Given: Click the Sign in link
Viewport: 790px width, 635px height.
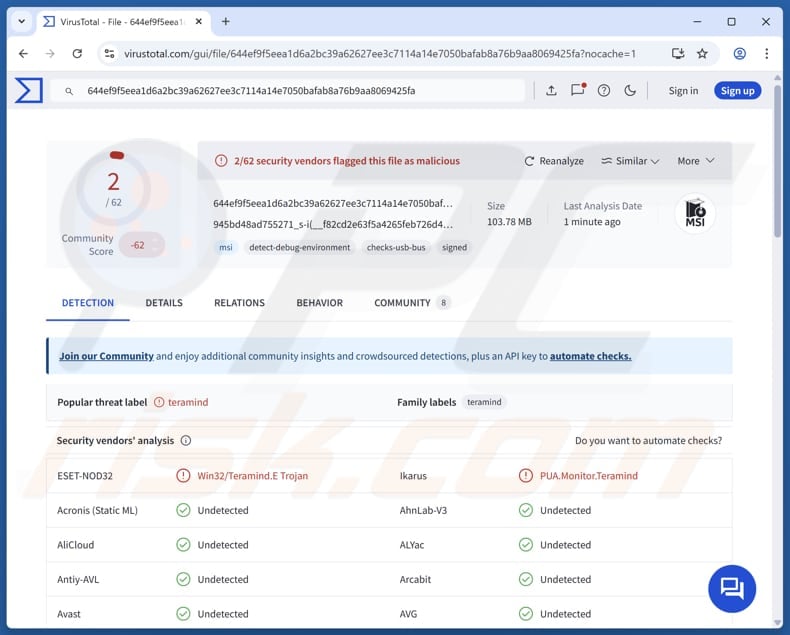Looking at the screenshot, I should pyautogui.click(x=683, y=91).
